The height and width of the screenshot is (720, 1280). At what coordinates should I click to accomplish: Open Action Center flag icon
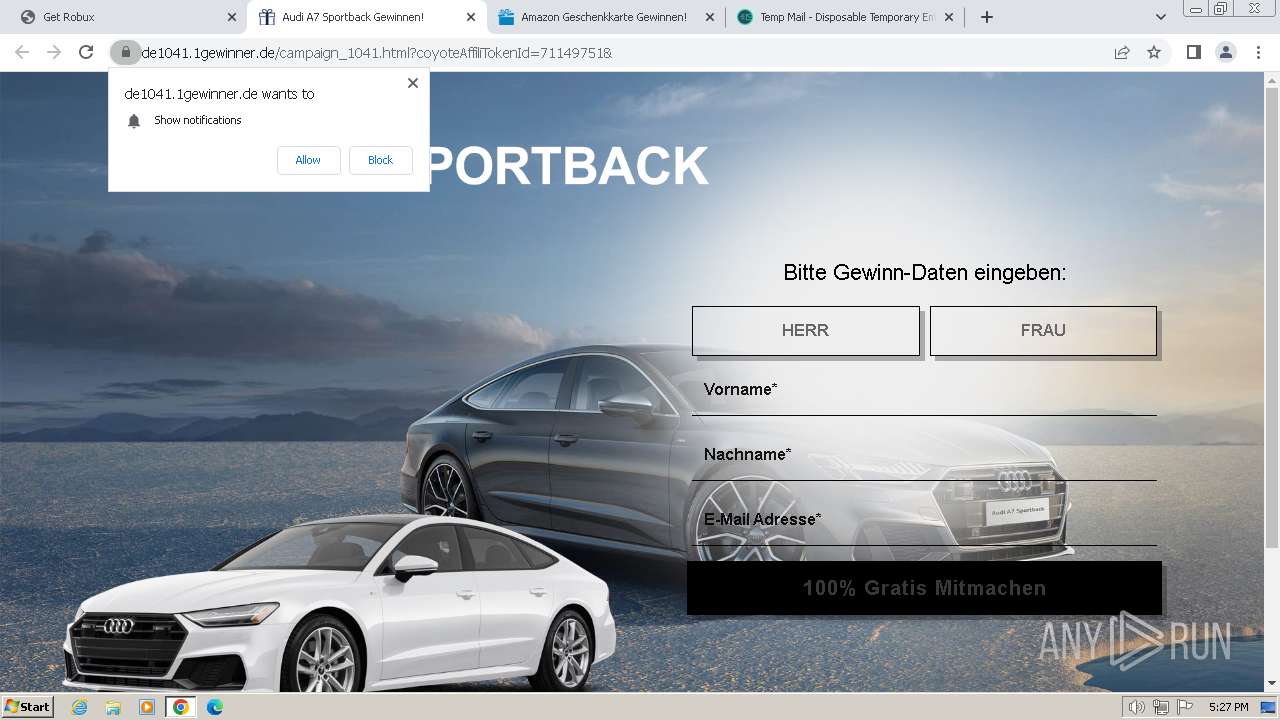click(1185, 707)
